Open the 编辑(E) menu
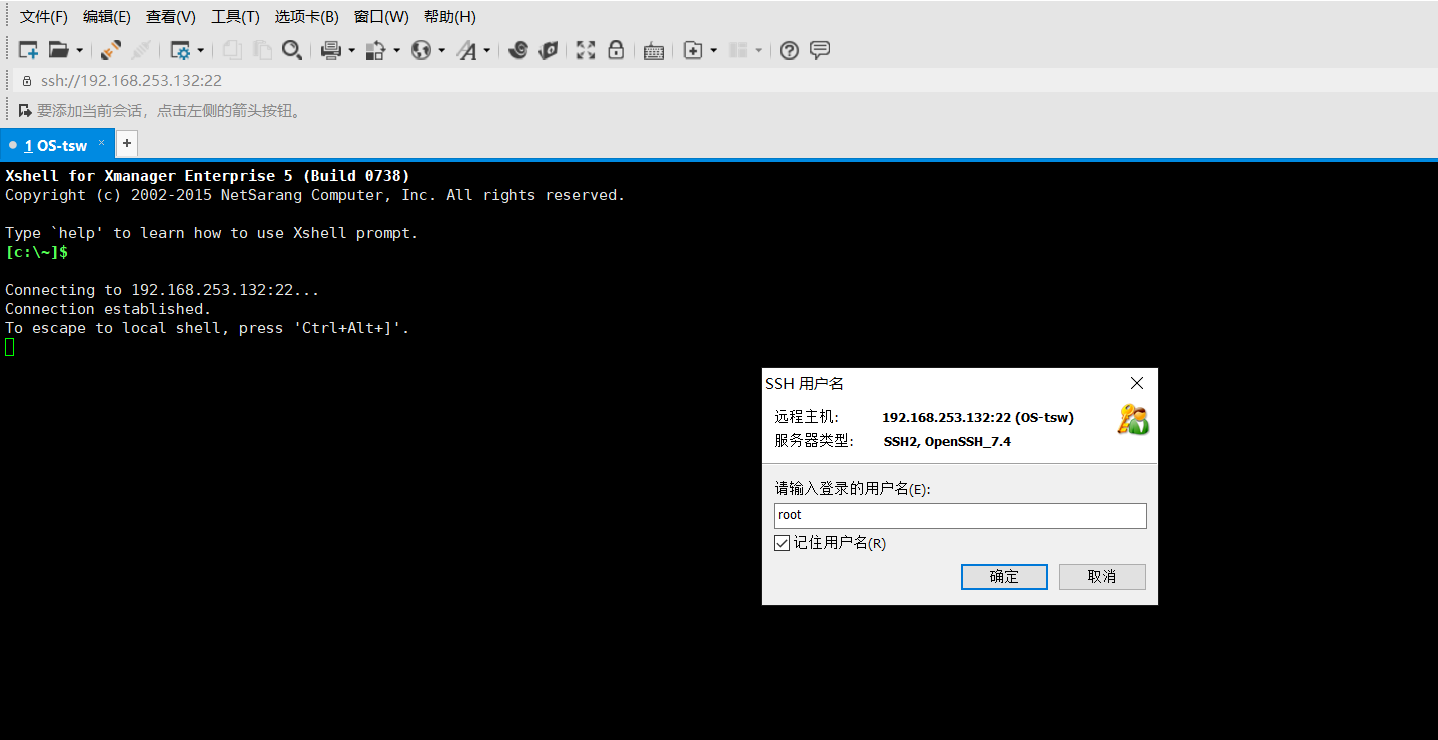The width and height of the screenshot is (1438, 740). [x=107, y=17]
